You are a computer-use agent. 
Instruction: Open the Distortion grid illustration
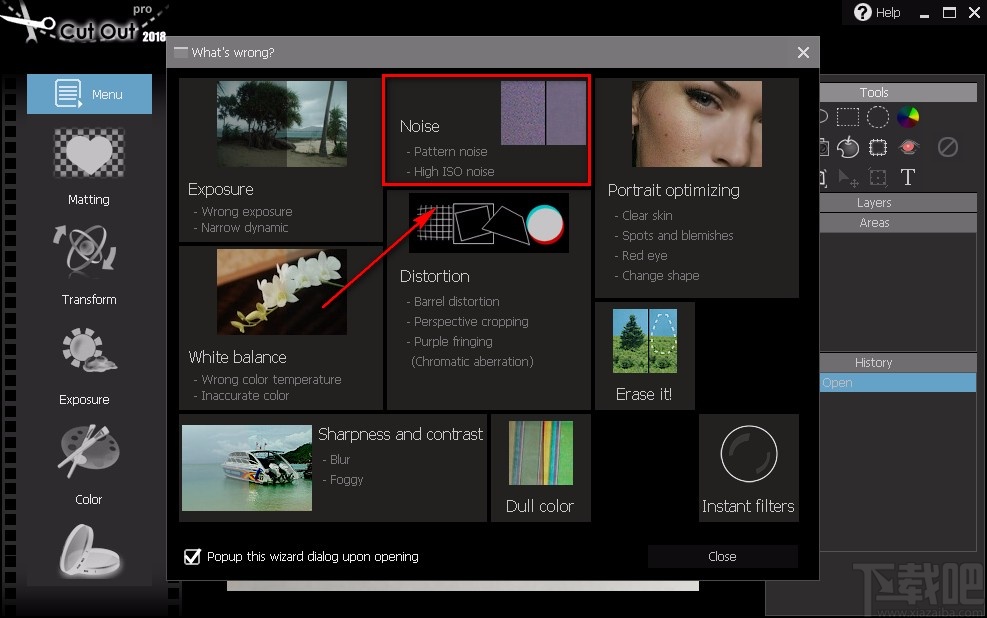tap(488, 223)
